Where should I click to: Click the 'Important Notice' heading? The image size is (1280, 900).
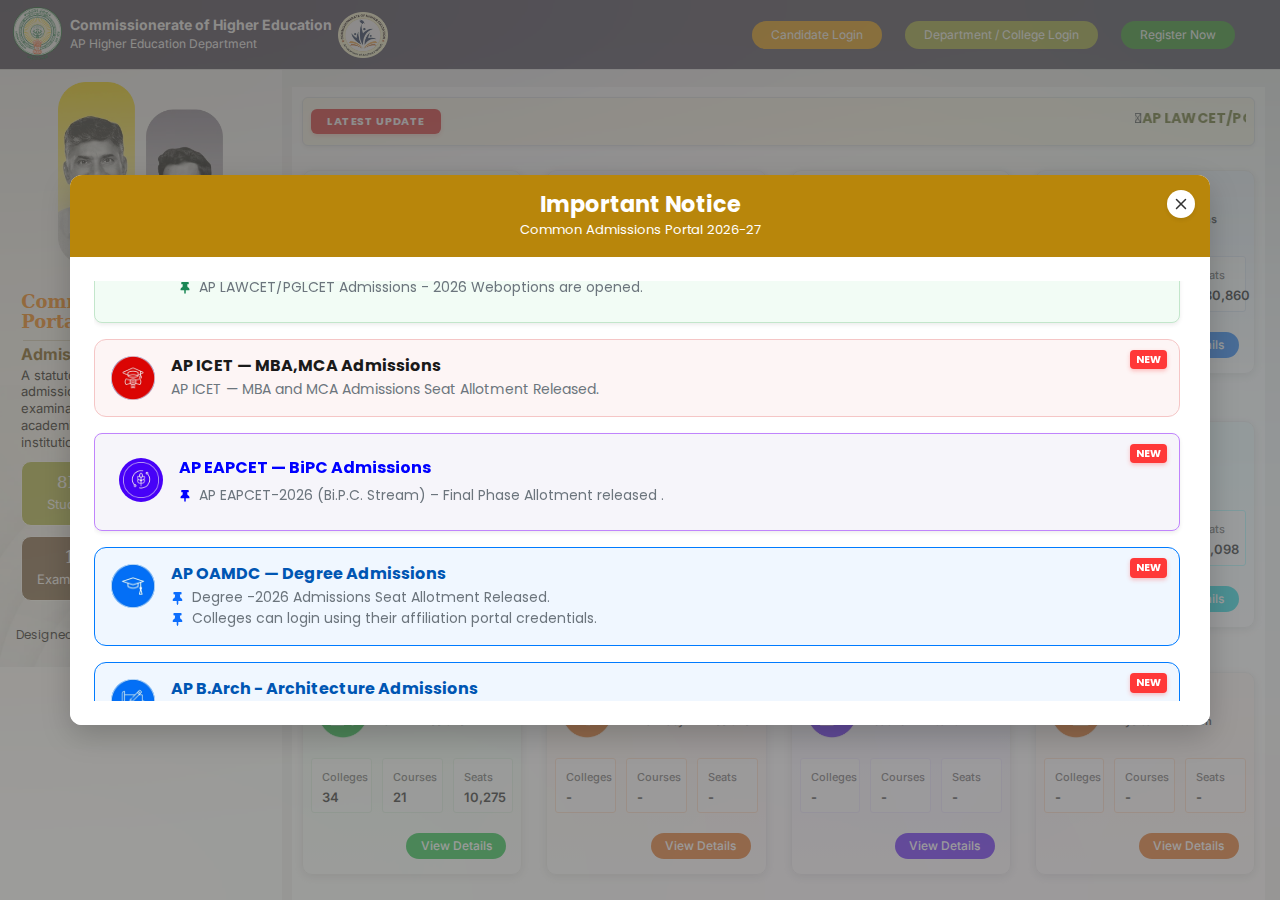[x=640, y=204]
